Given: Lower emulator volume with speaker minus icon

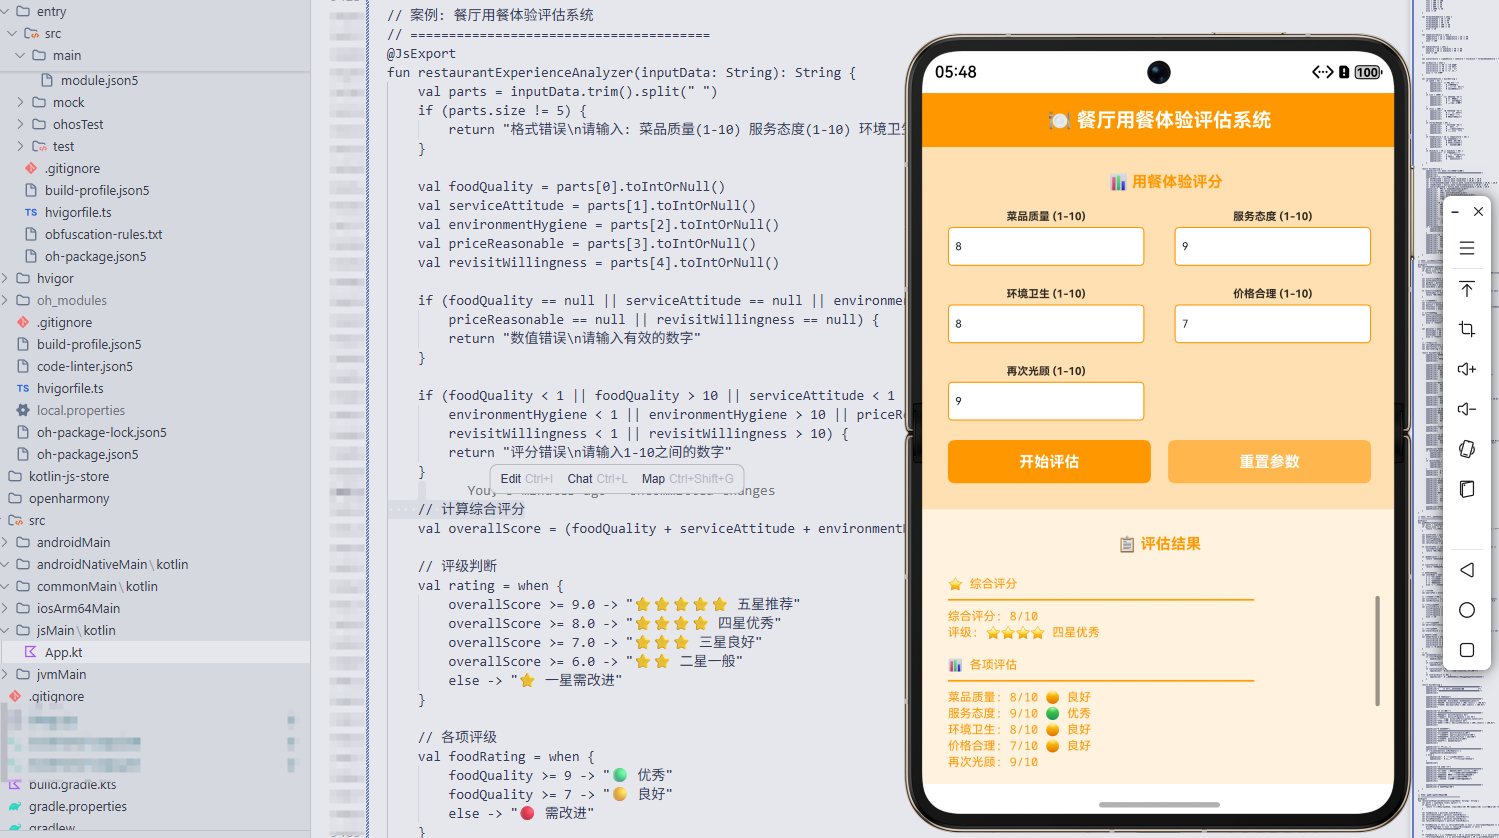Looking at the screenshot, I should tap(1467, 409).
